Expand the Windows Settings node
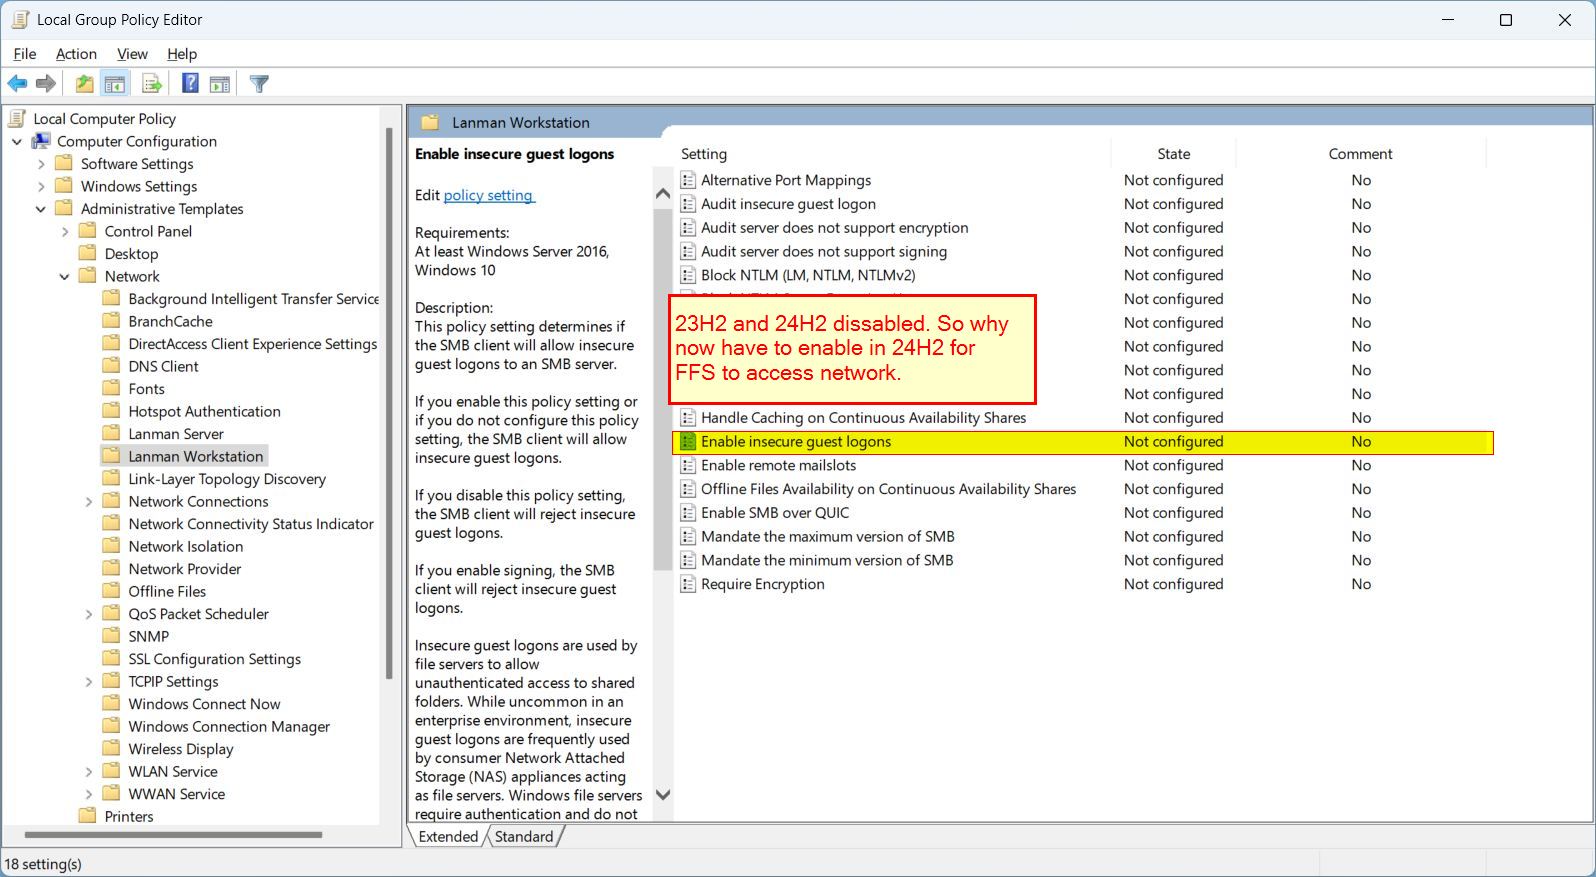Viewport: 1596px width, 877px height. (41, 186)
